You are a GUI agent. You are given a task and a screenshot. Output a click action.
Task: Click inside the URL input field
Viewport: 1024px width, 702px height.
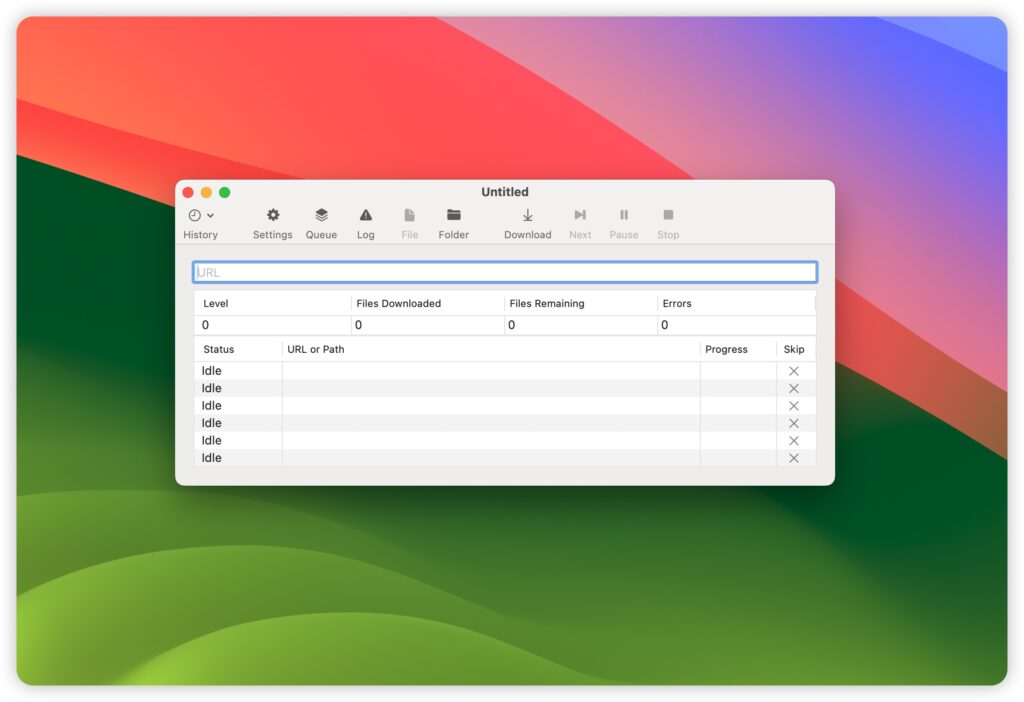pyautogui.click(x=504, y=271)
